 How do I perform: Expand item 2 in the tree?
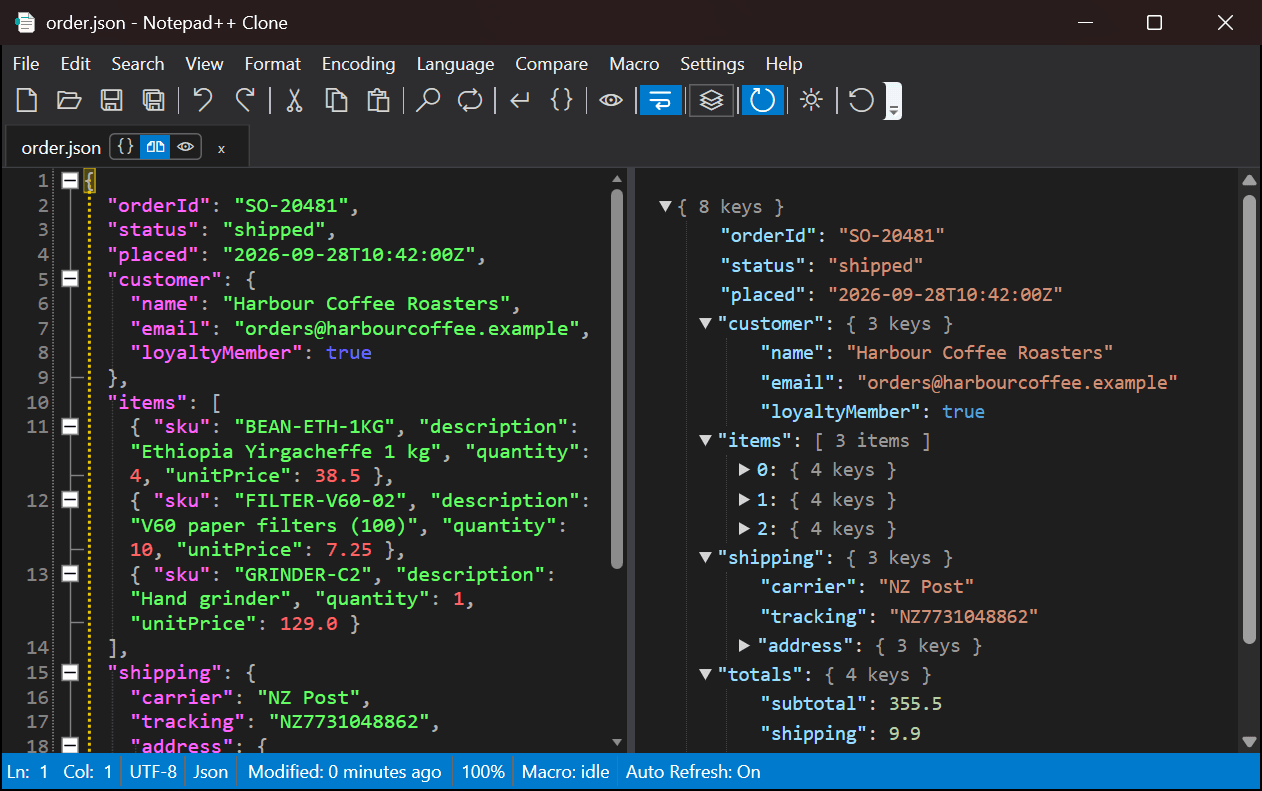[x=744, y=529]
